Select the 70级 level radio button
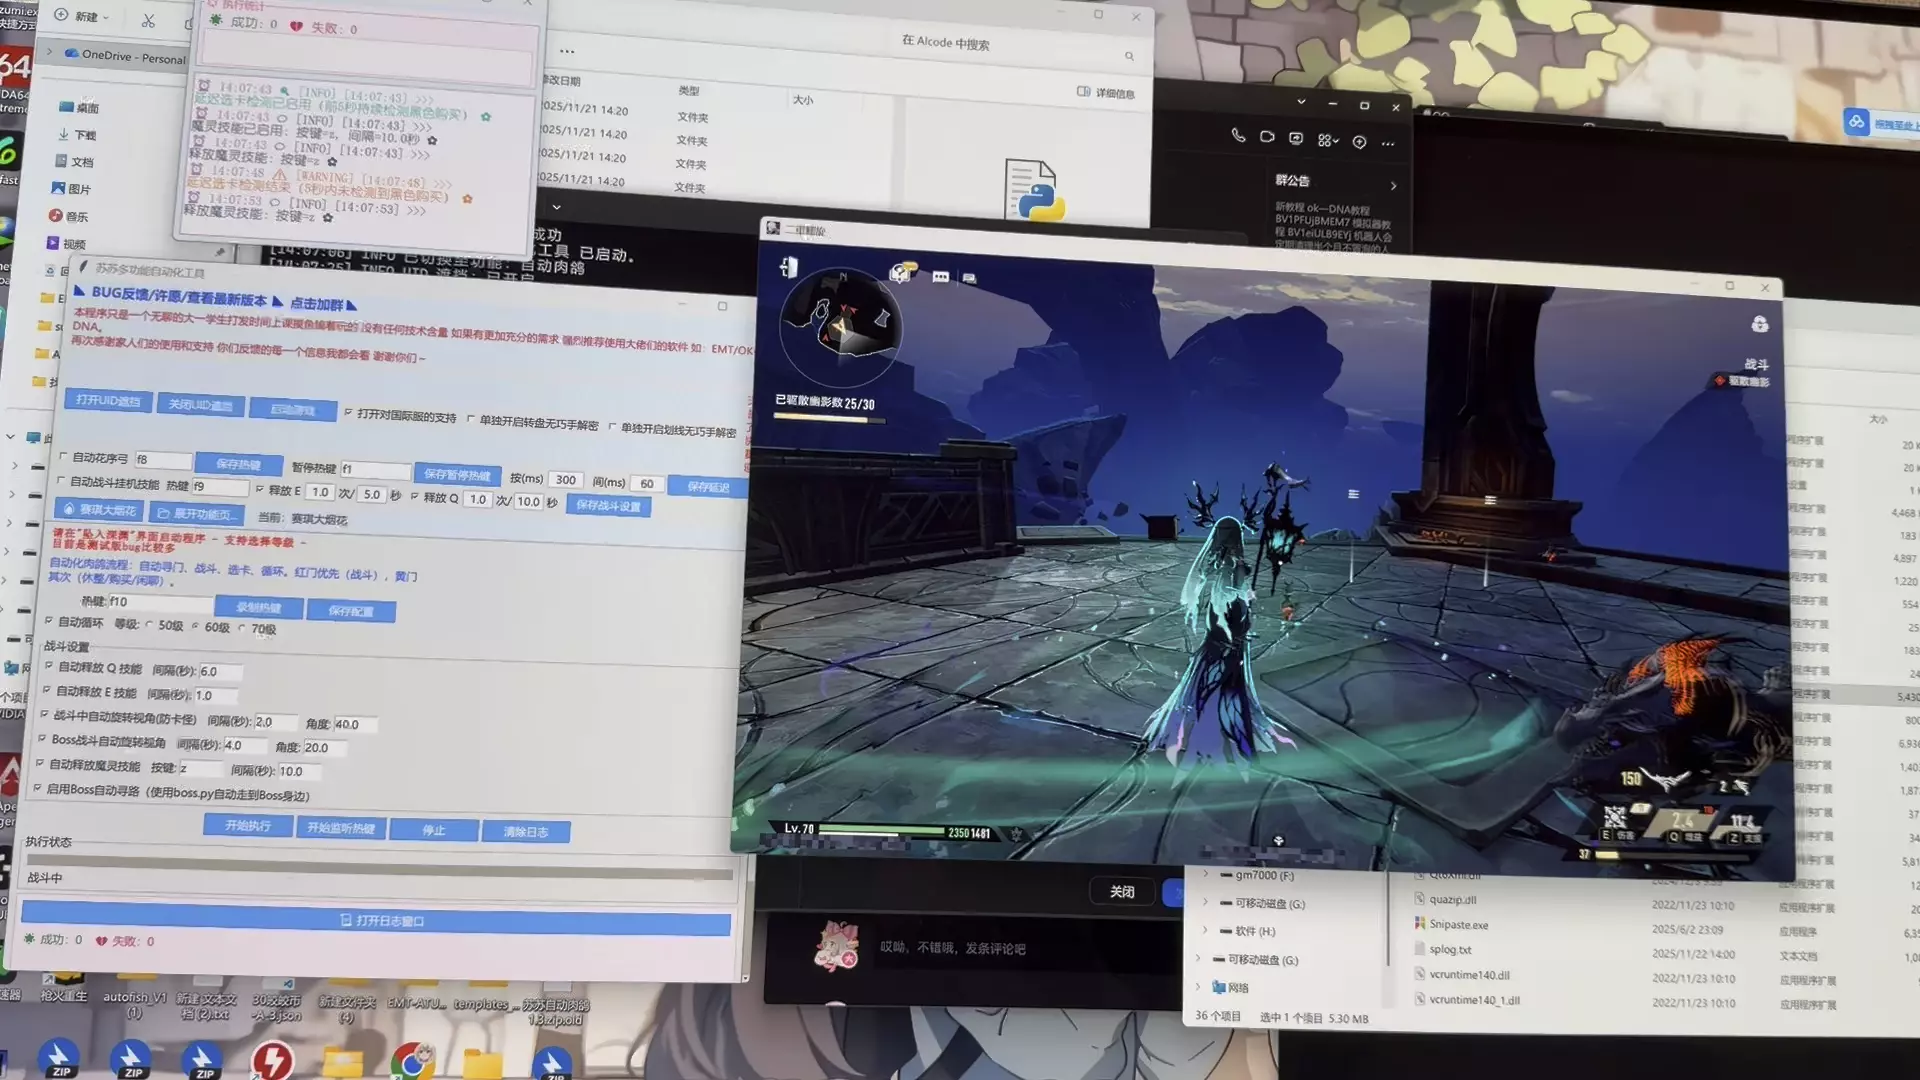The height and width of the screenshot is (1080, 1920). 242,628
